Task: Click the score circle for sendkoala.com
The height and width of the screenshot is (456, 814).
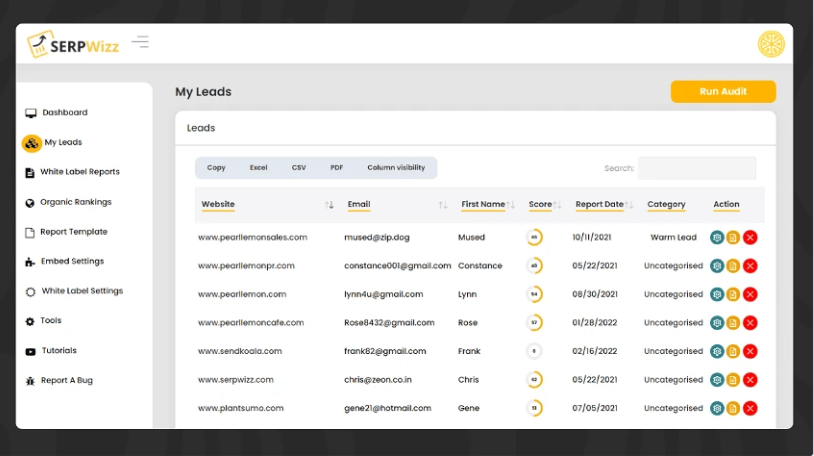Action: pos(534,351)
